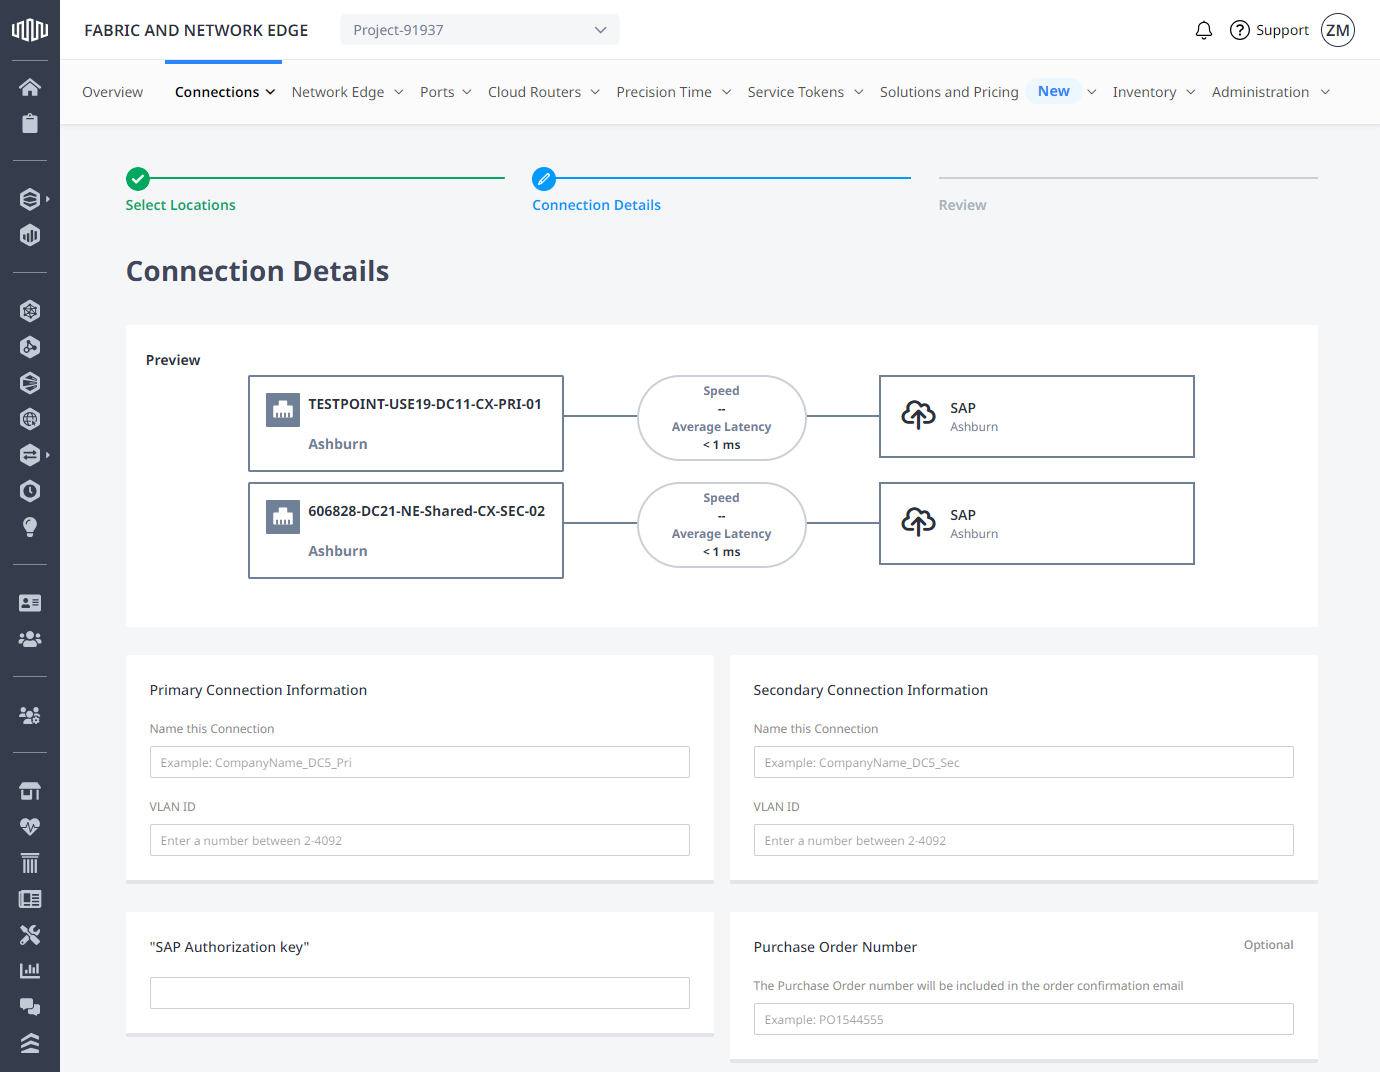Screen dimensions: 1380x1072
Task: Click the lightbulb icon in sidebar
Action: point(30,527)
